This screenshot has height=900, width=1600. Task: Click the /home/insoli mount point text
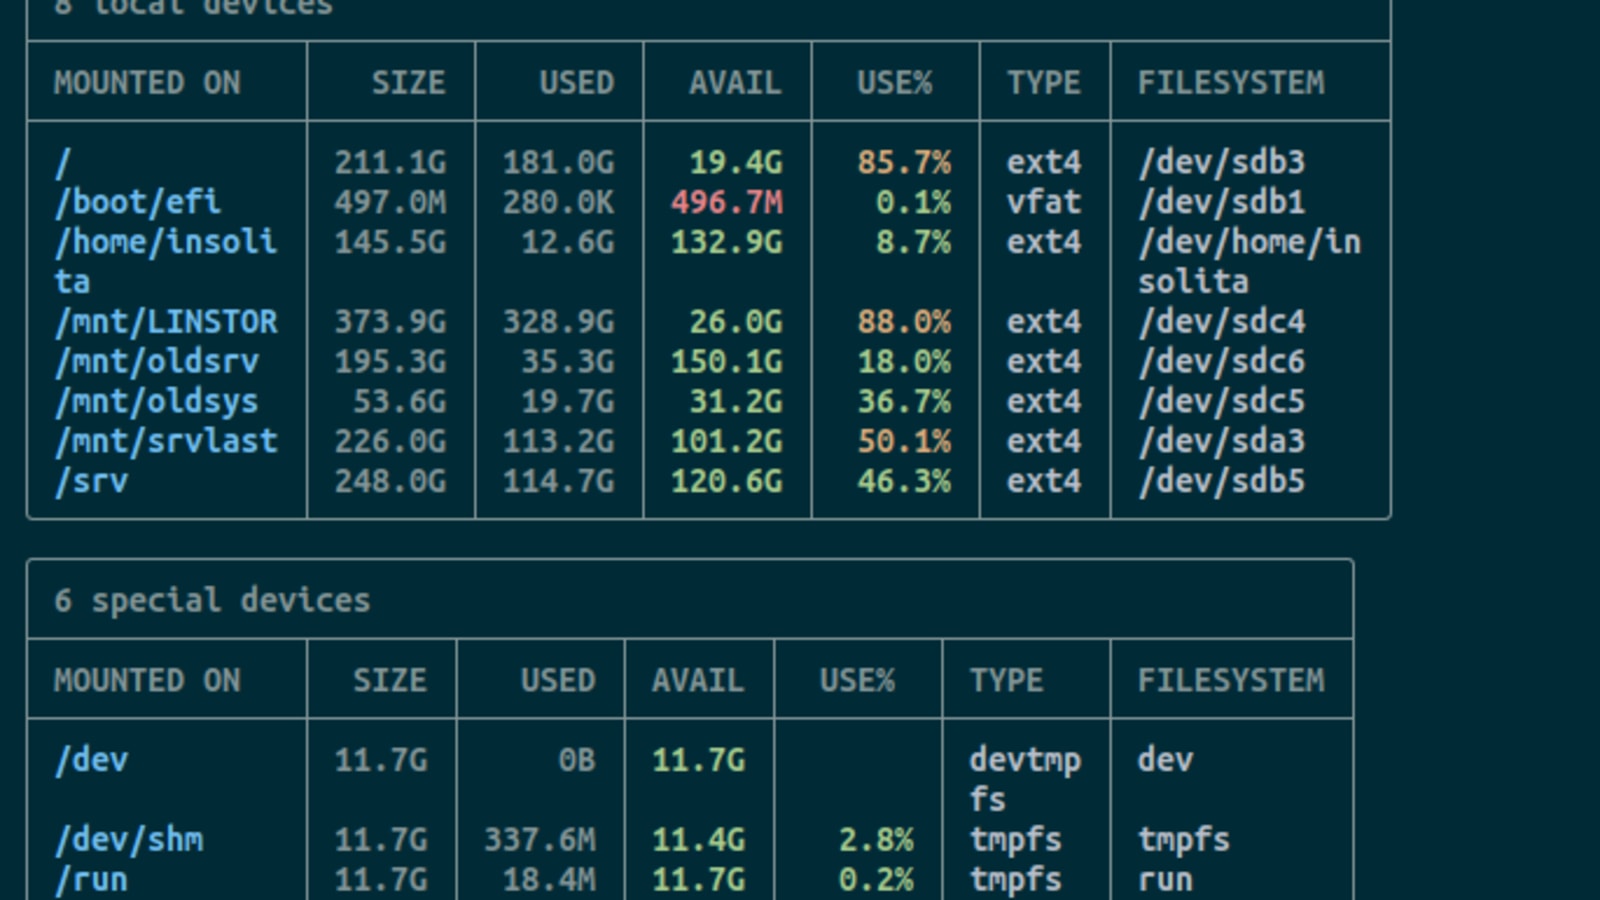click(166, 242)
